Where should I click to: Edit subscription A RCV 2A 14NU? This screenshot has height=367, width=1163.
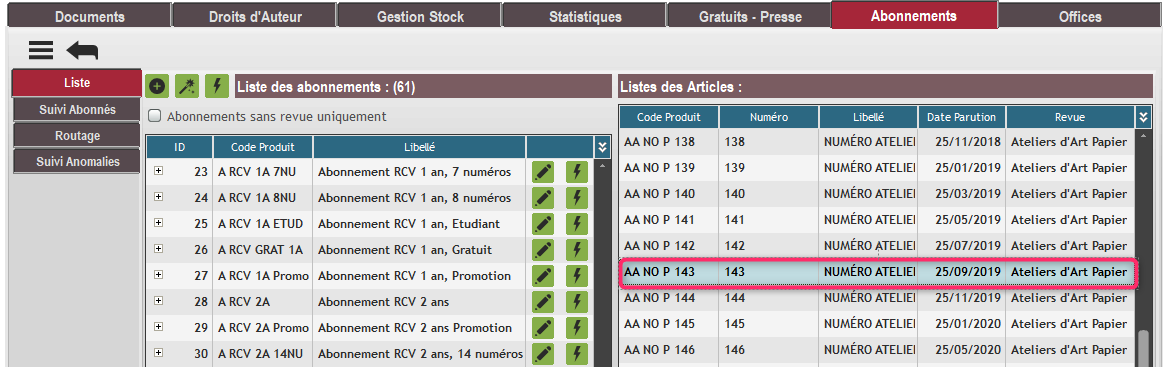tap(544, 354)
